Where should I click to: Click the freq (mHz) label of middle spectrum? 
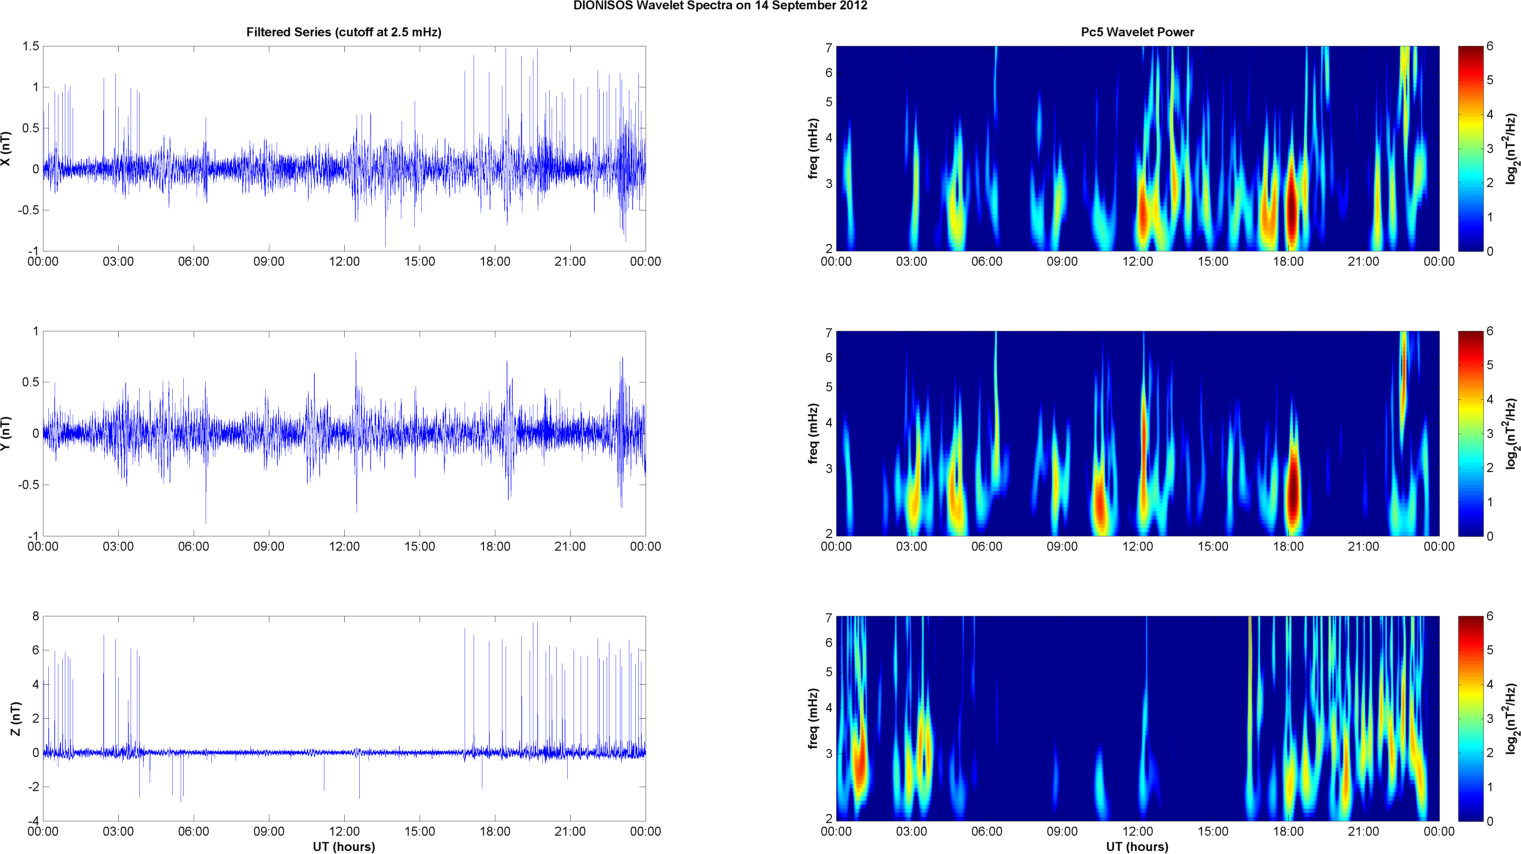click(x=814, y=433)
